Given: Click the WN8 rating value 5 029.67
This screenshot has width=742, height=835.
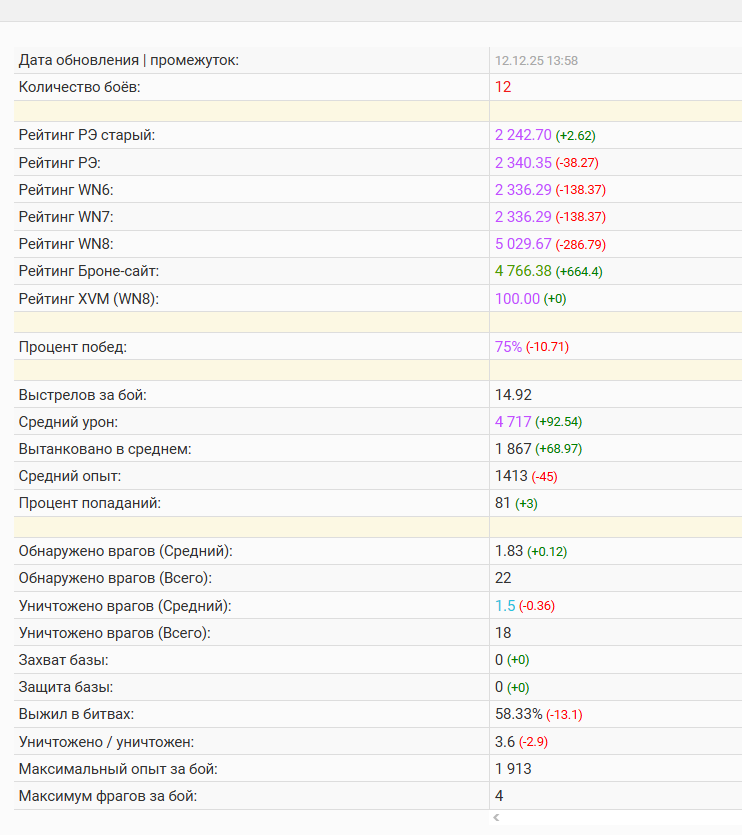Looking at the screenshot, I should (x=523, y=243).
